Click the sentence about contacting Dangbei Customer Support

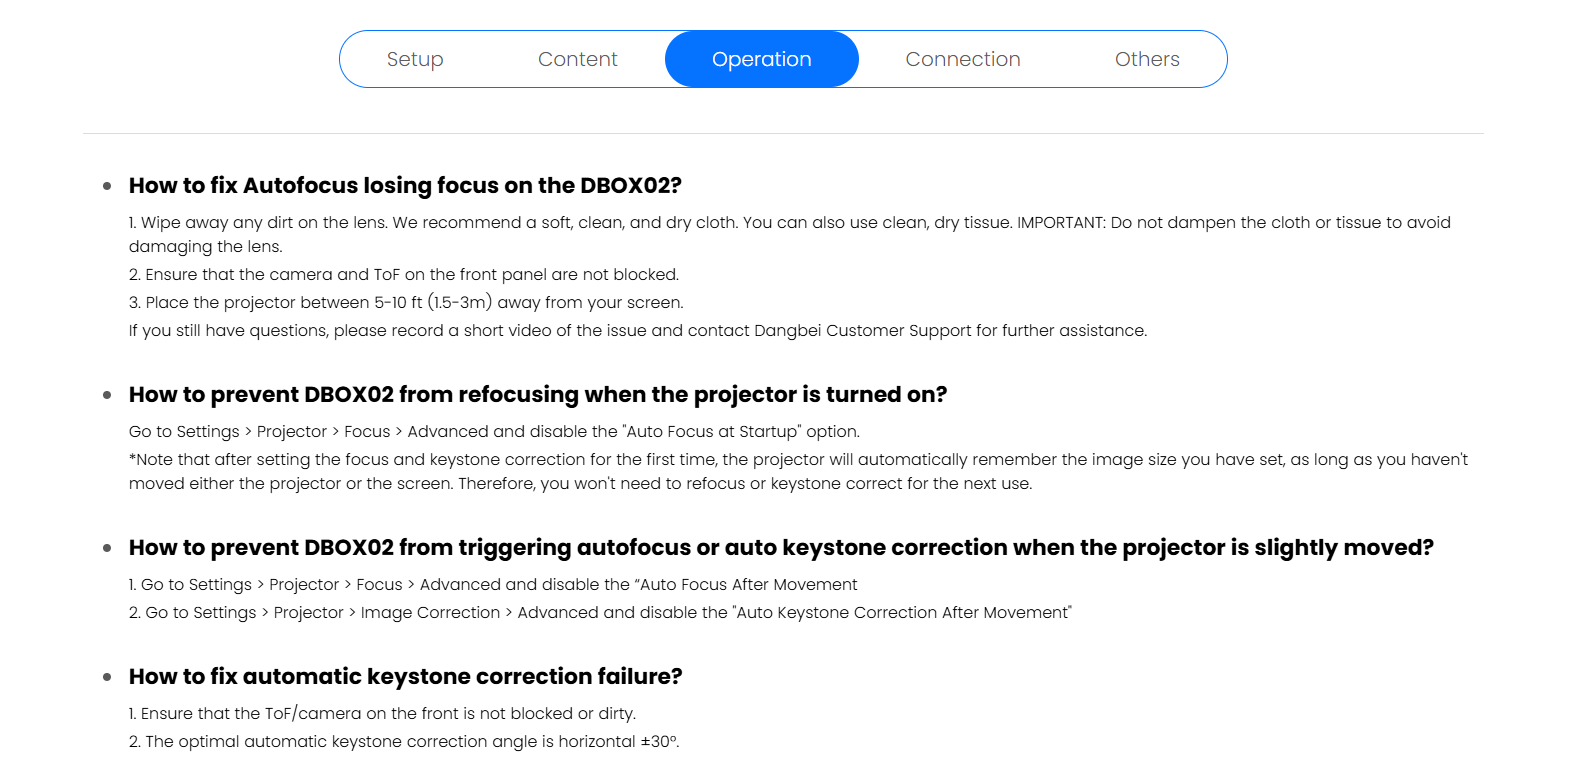[x=638, y=330]
